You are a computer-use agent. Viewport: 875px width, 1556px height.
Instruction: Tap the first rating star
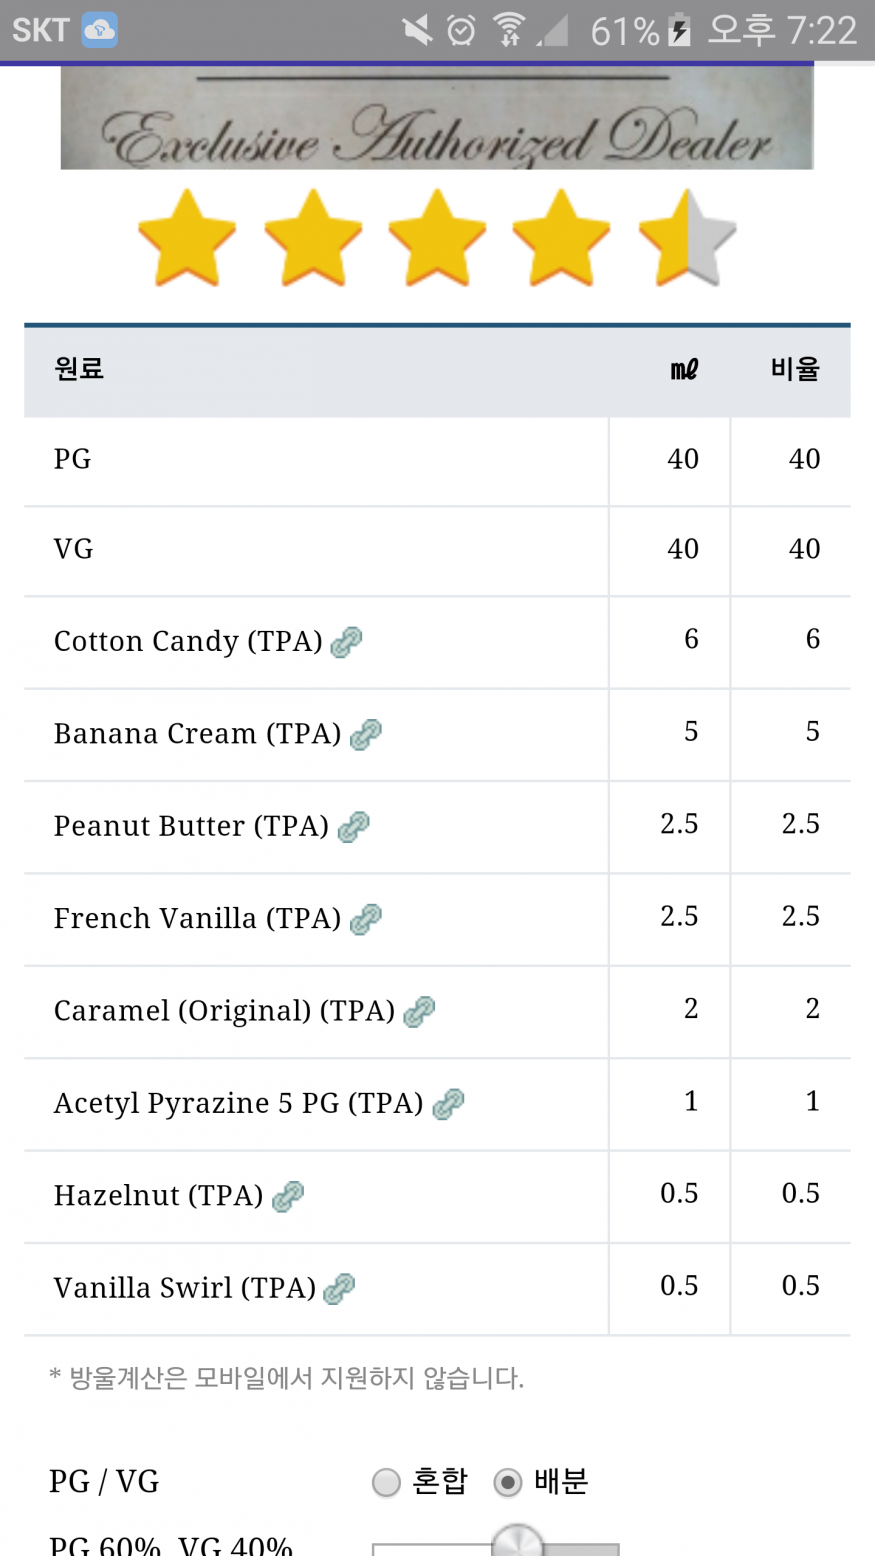(x=187, y=238)
